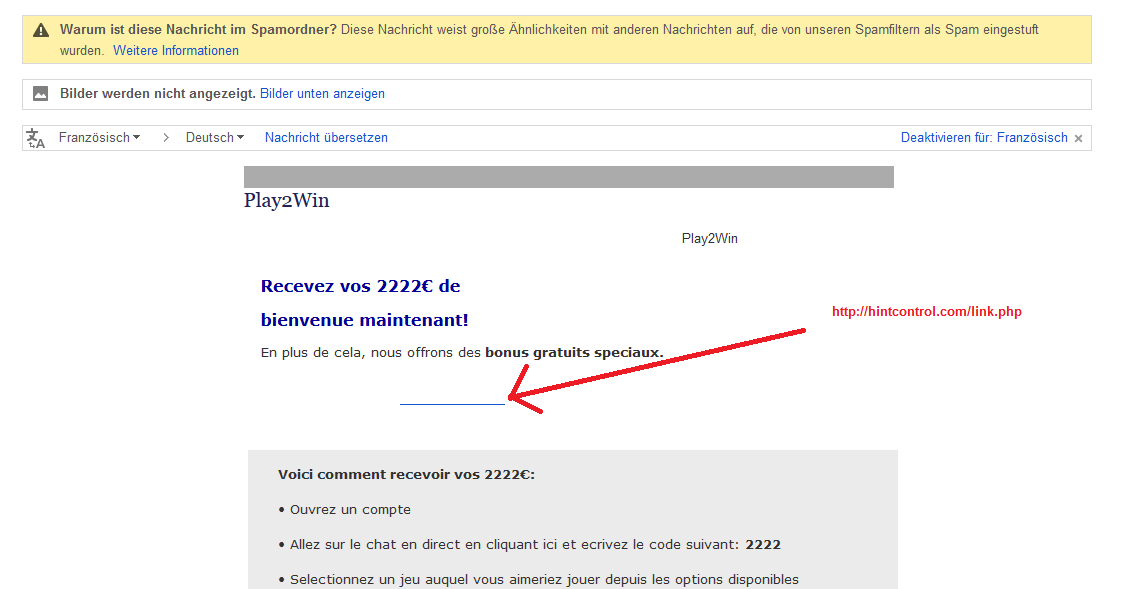This screenshot has height=589, width=1123.
Task: Click Bilder unten anzeigen link
Action: [321, 93]
